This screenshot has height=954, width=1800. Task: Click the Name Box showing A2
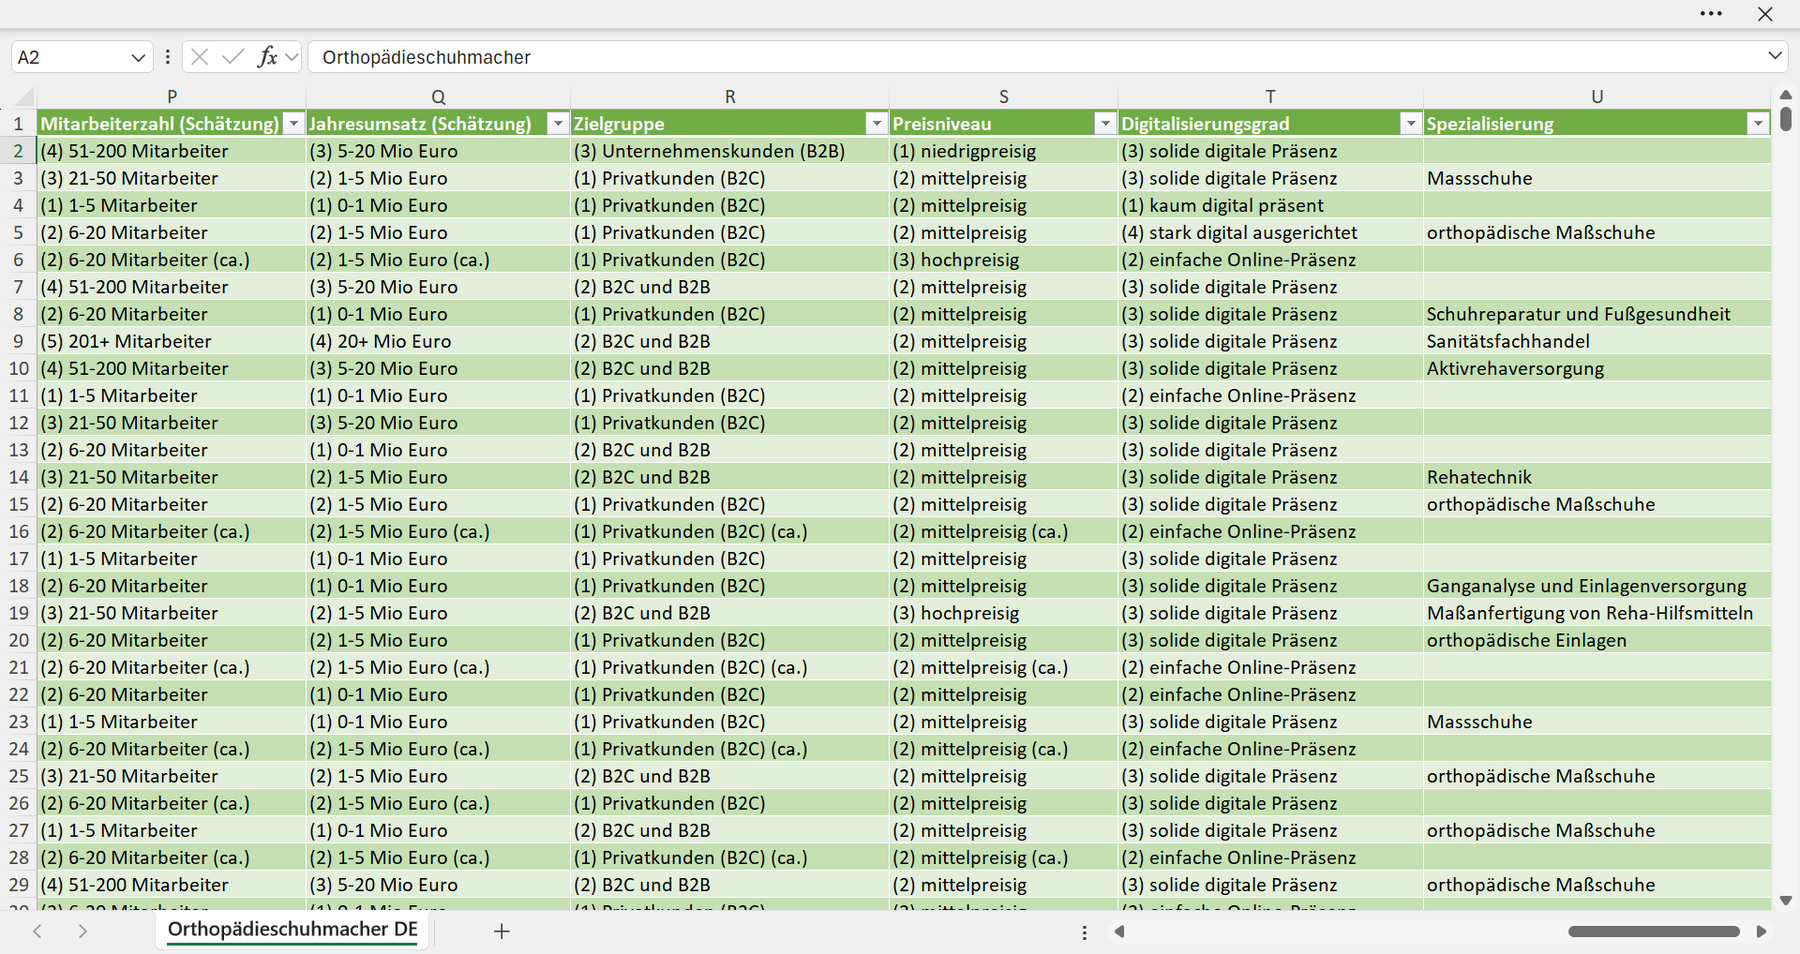click(x=70, y=57)
